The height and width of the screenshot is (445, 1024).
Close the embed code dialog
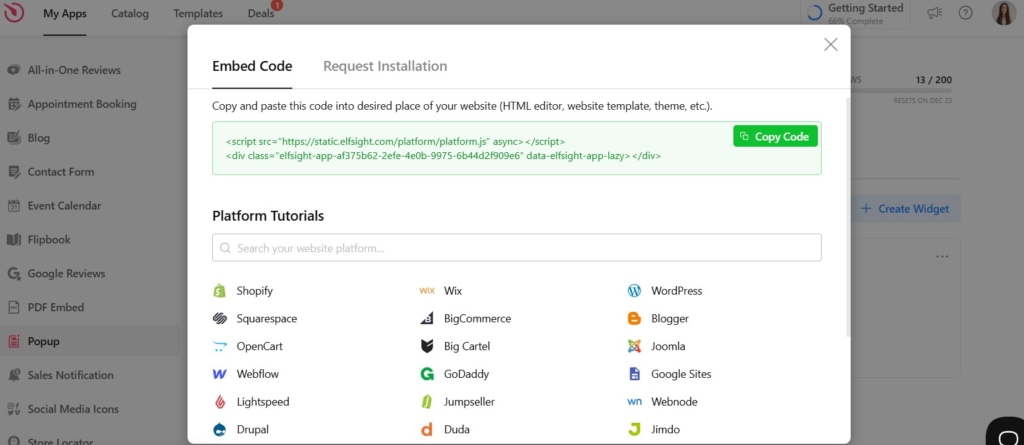pyautogui.click(x=830, y=44)
